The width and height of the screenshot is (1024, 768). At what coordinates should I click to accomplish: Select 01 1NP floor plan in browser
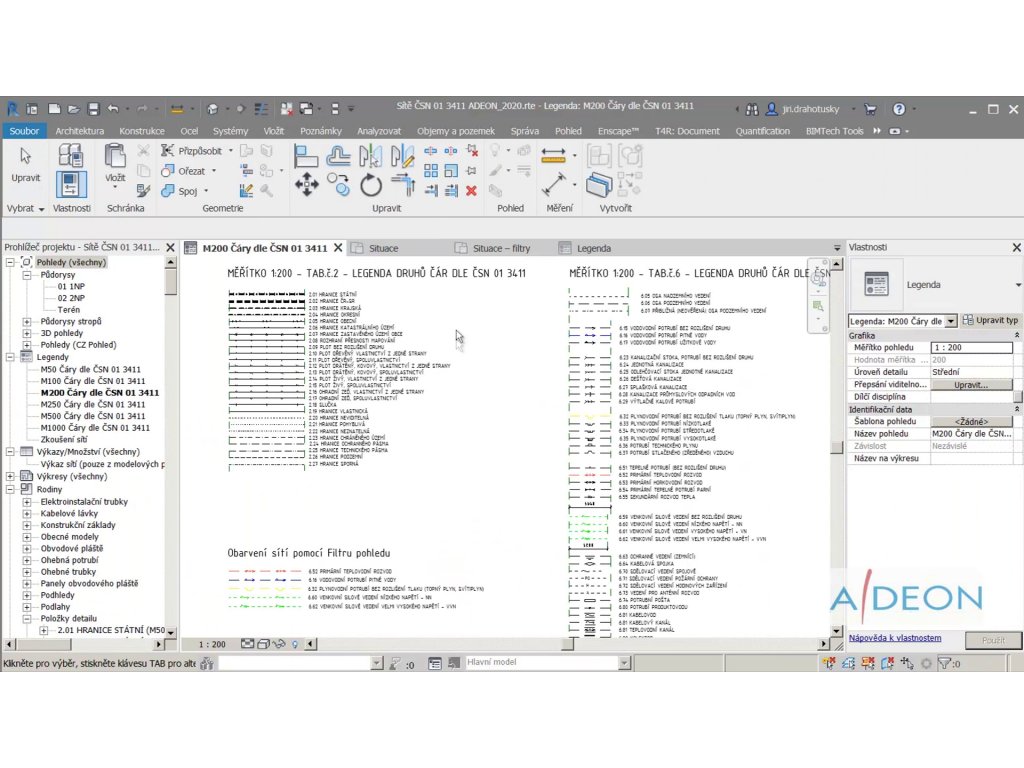pos(71,286)
